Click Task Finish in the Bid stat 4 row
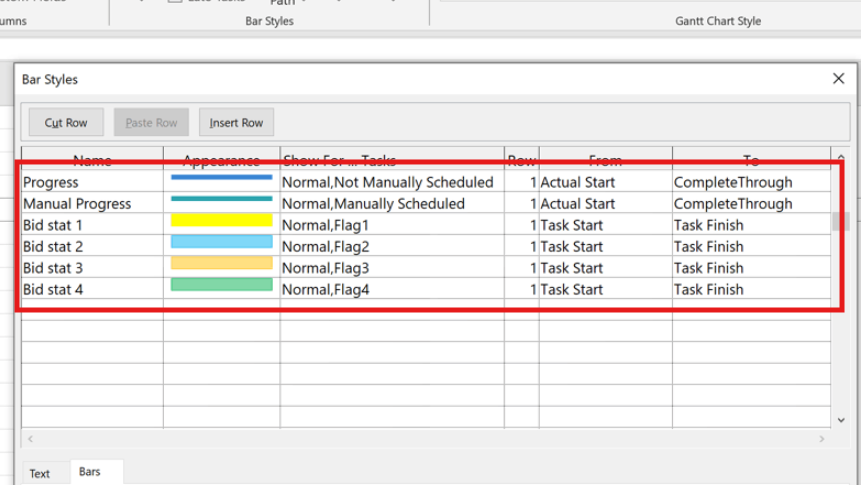 click(751, 289)
